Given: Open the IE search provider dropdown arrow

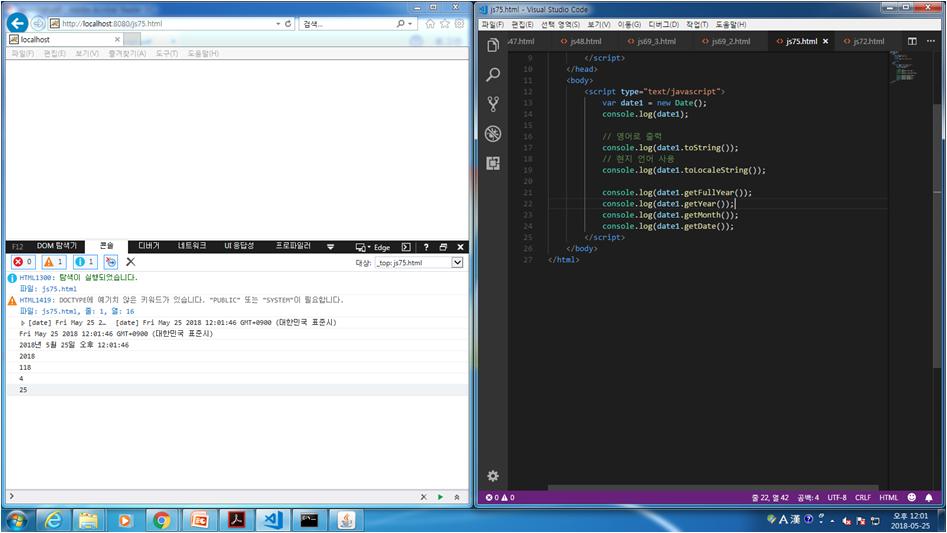Looking at the screenshot, I should pyautogui.click(x=410, y=24).
